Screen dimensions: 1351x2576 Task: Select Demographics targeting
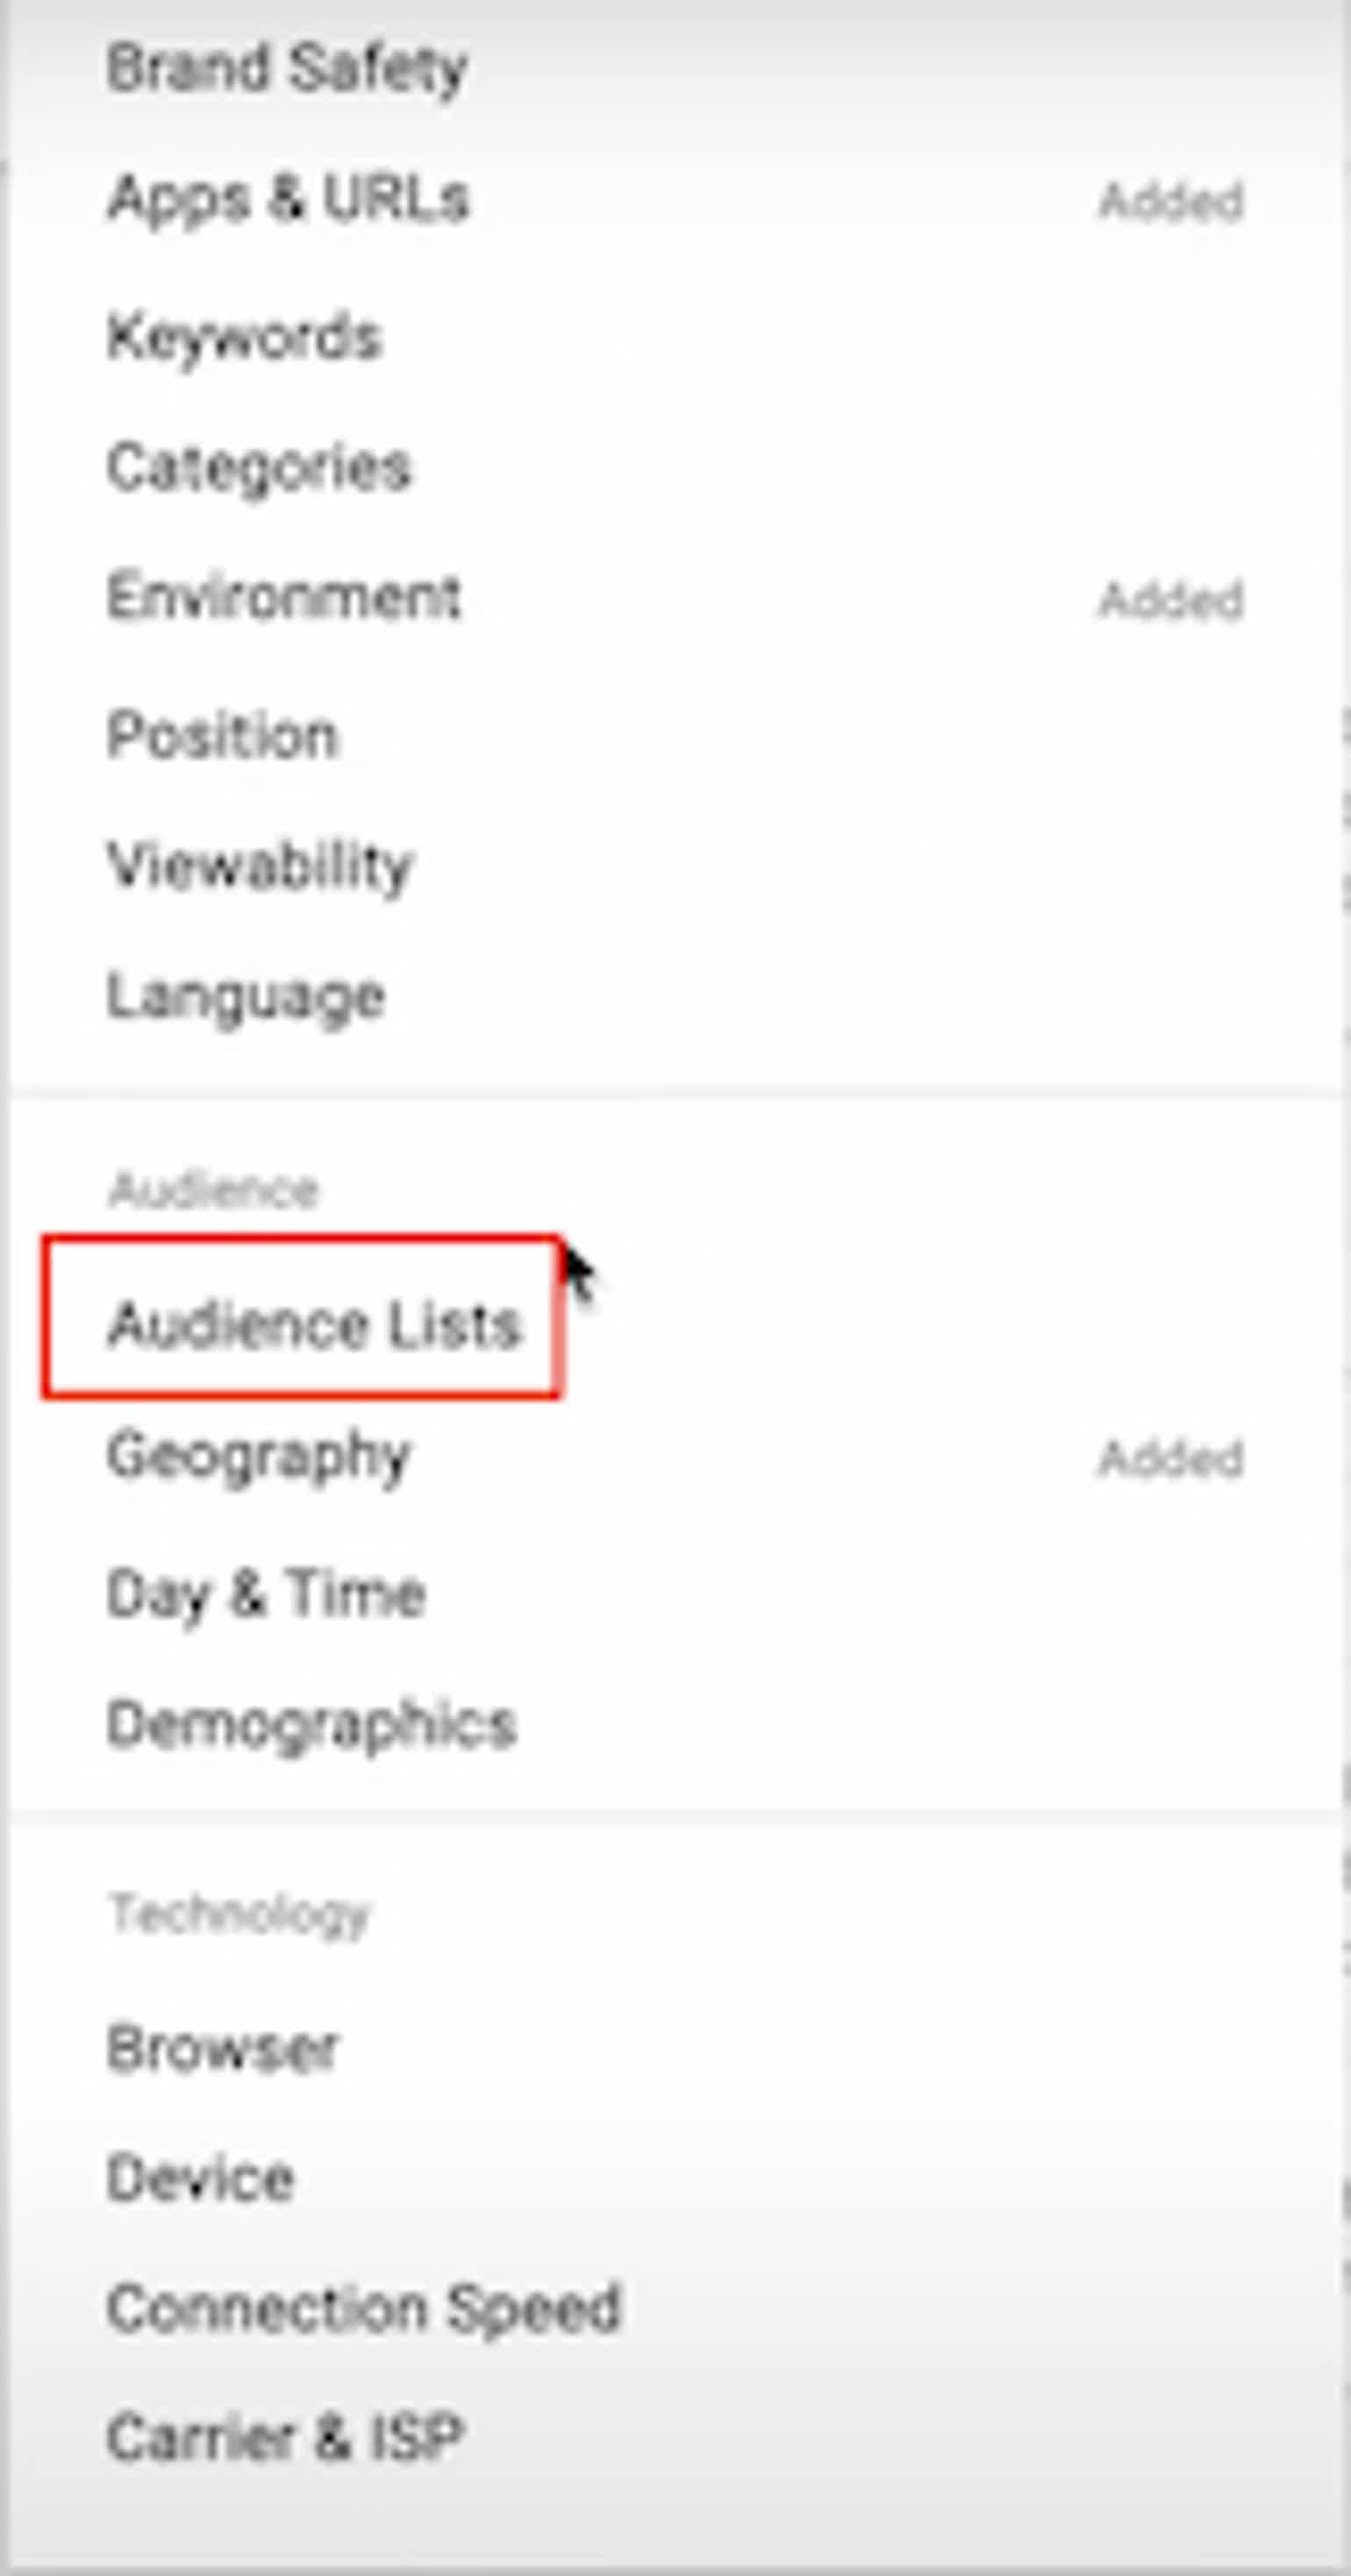pyautogui.click(x=312, y=1723)
